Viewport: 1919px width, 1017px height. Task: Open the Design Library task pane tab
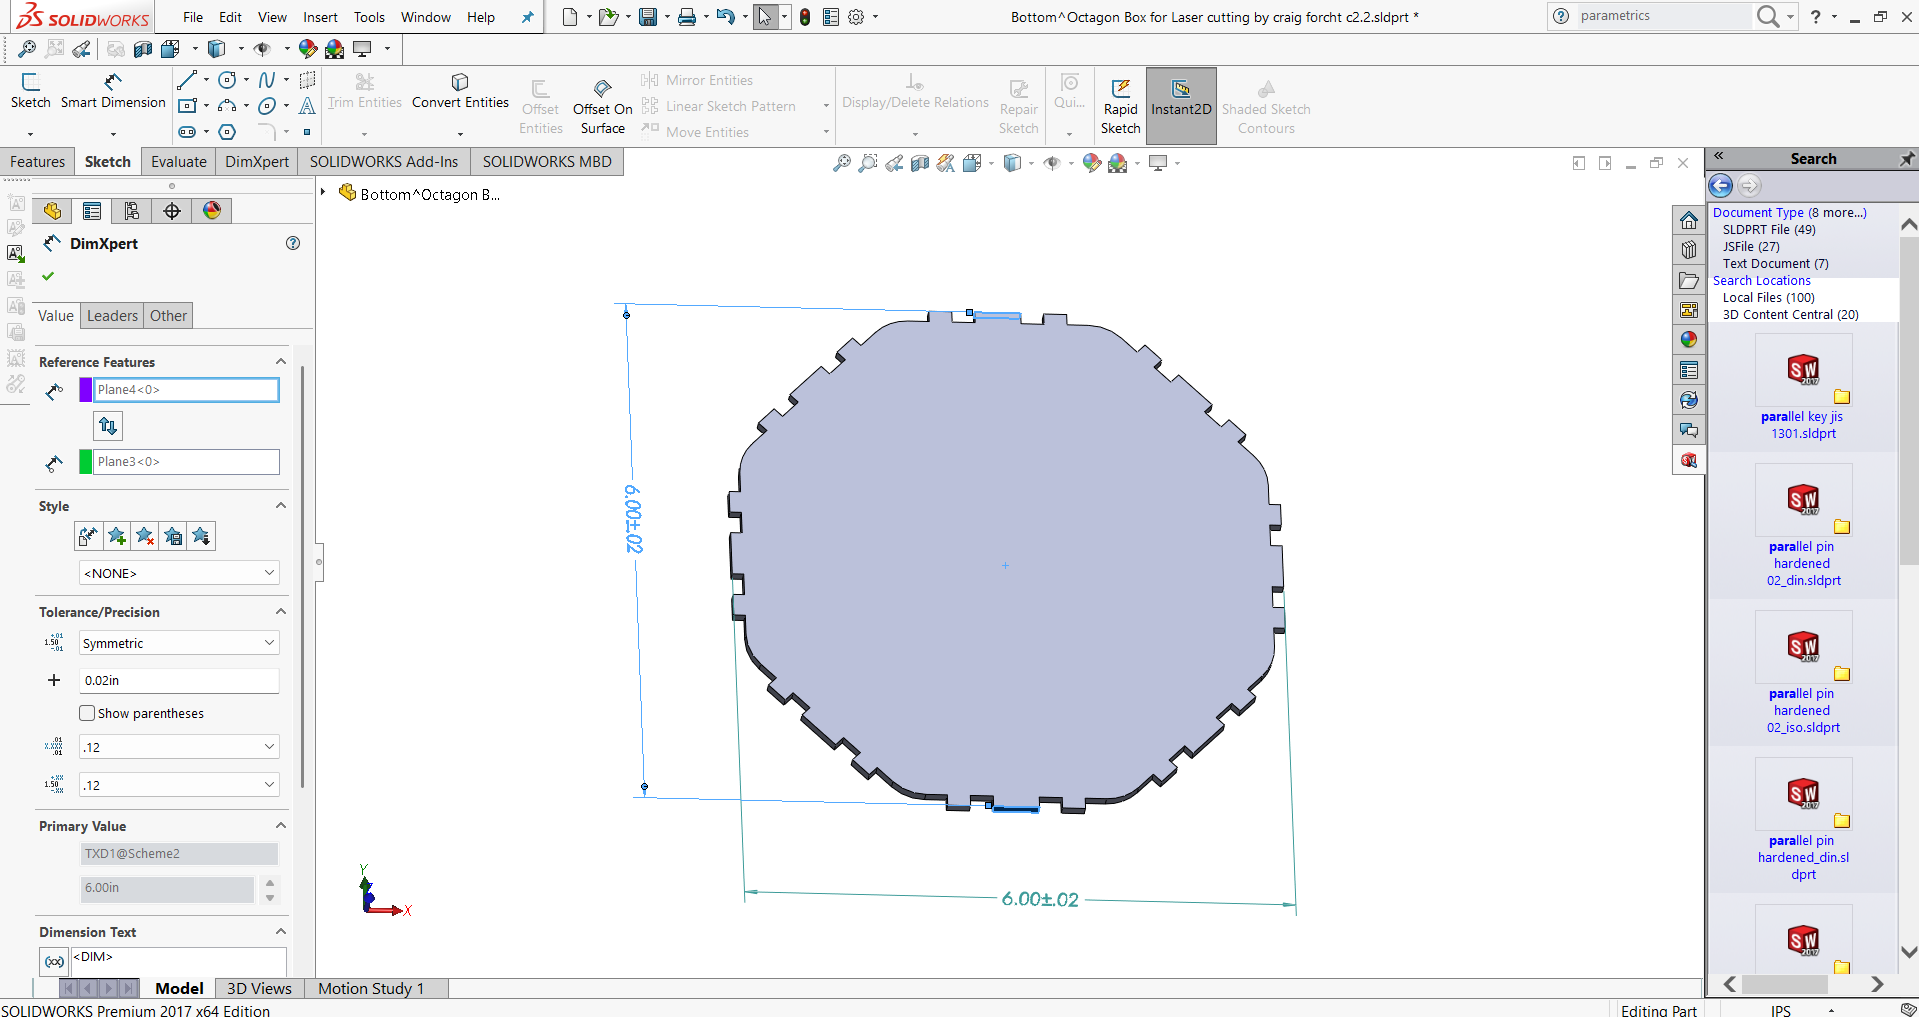1689,250
